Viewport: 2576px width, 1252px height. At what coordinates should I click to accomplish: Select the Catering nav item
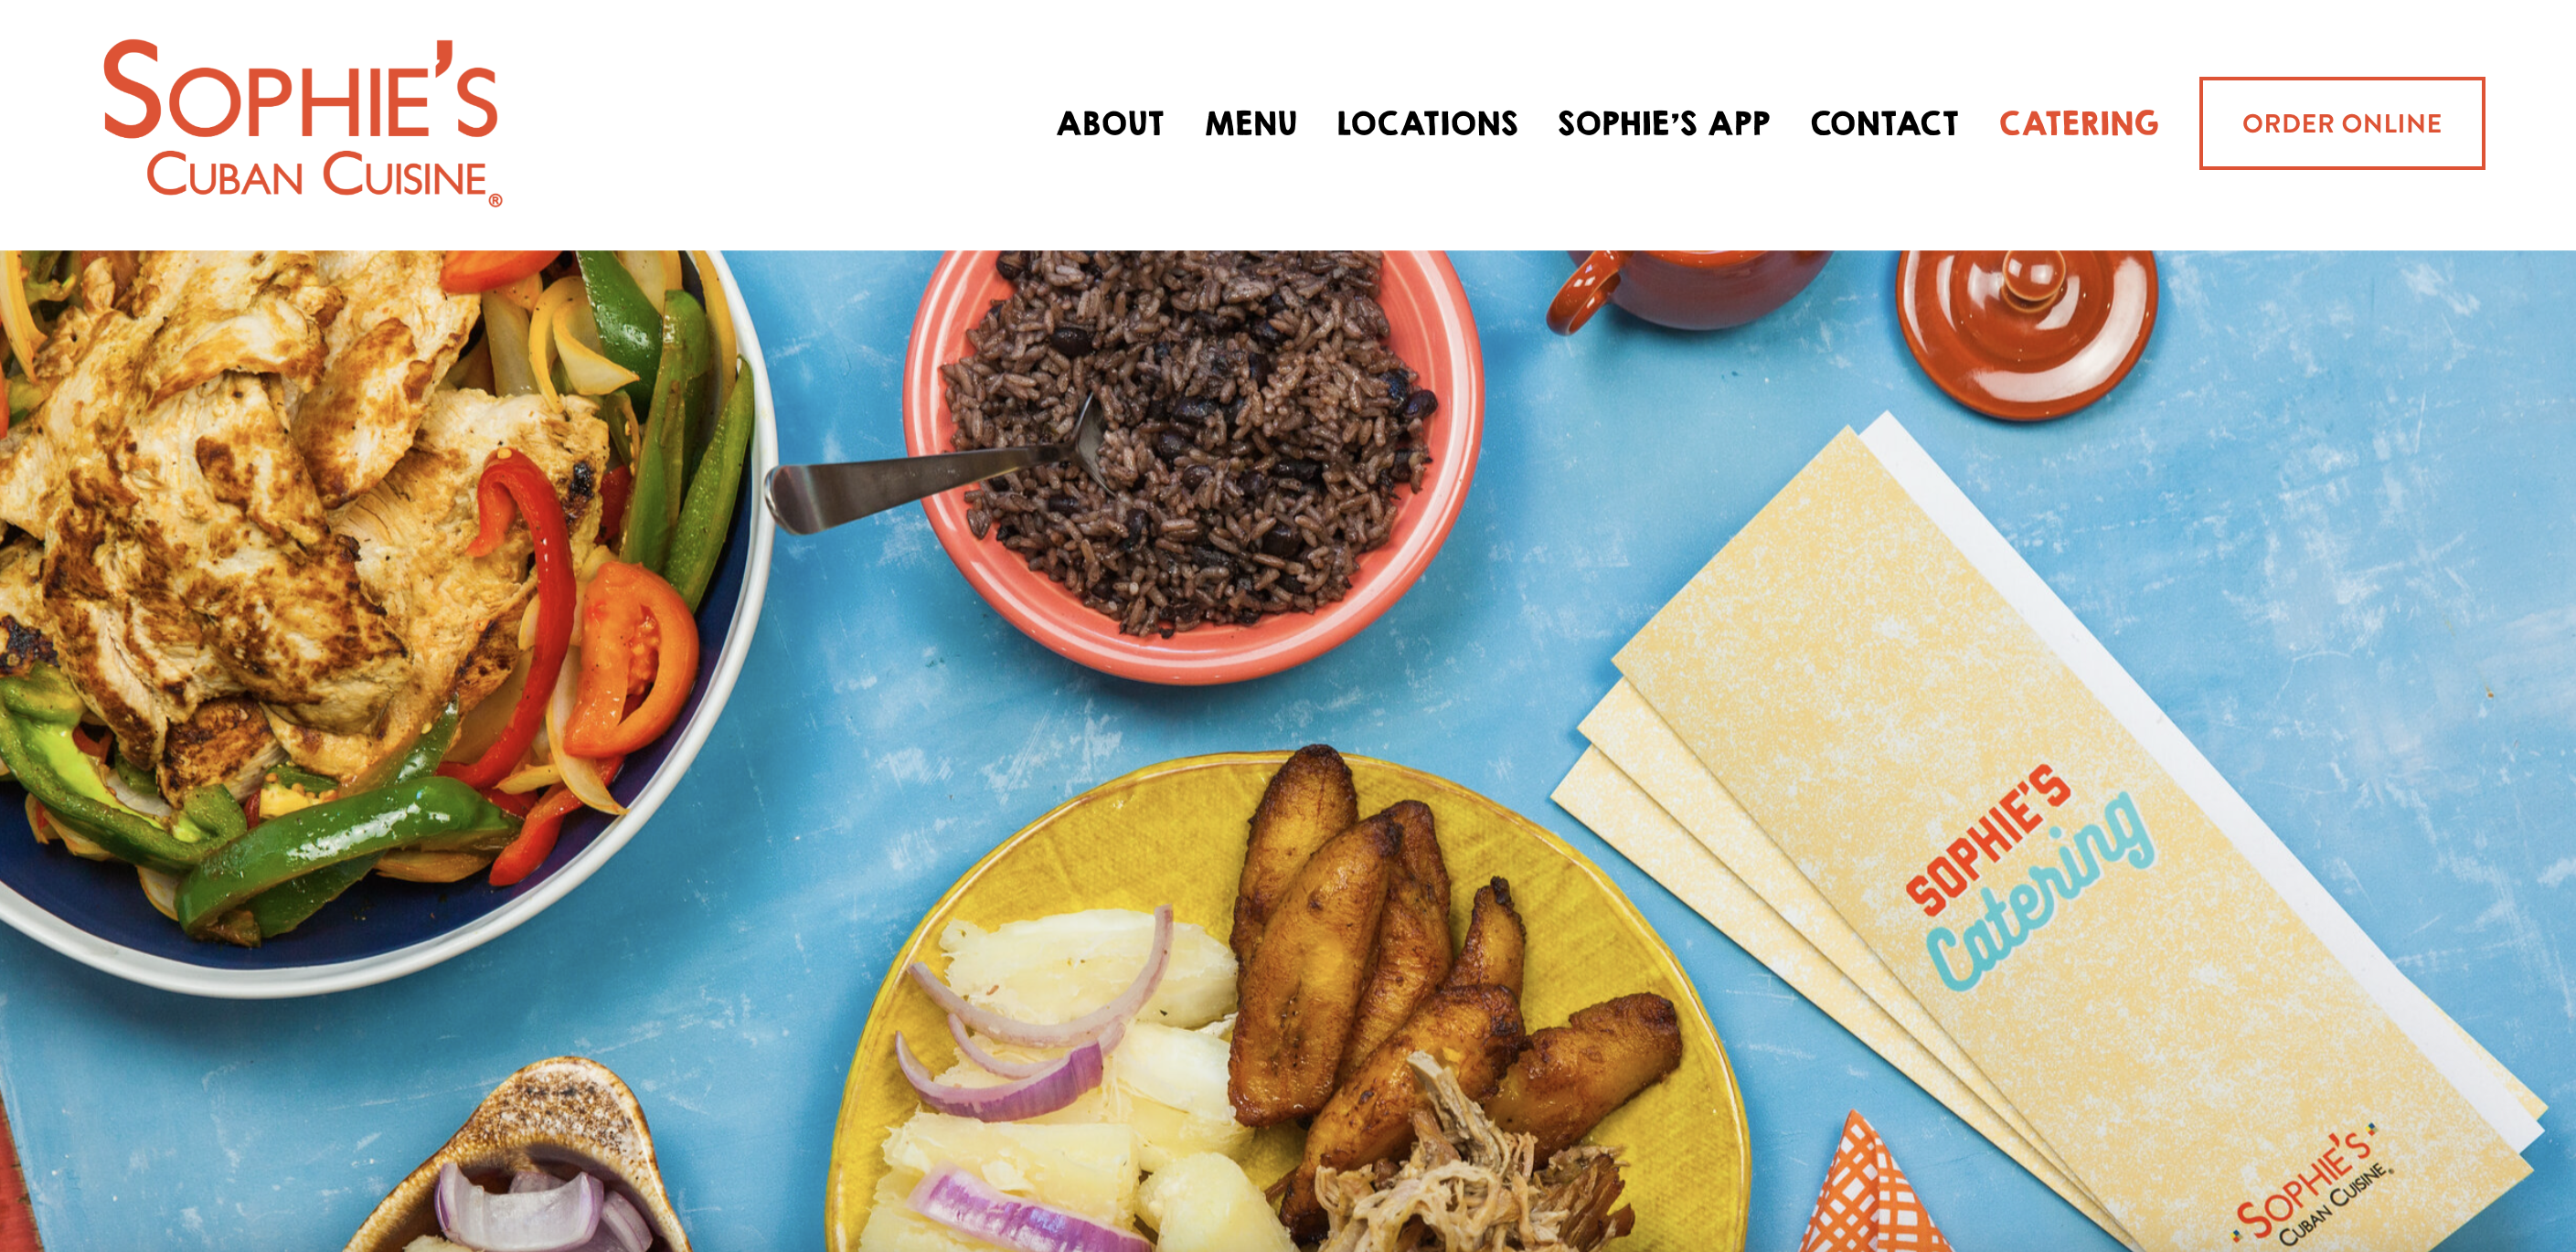2079,123
